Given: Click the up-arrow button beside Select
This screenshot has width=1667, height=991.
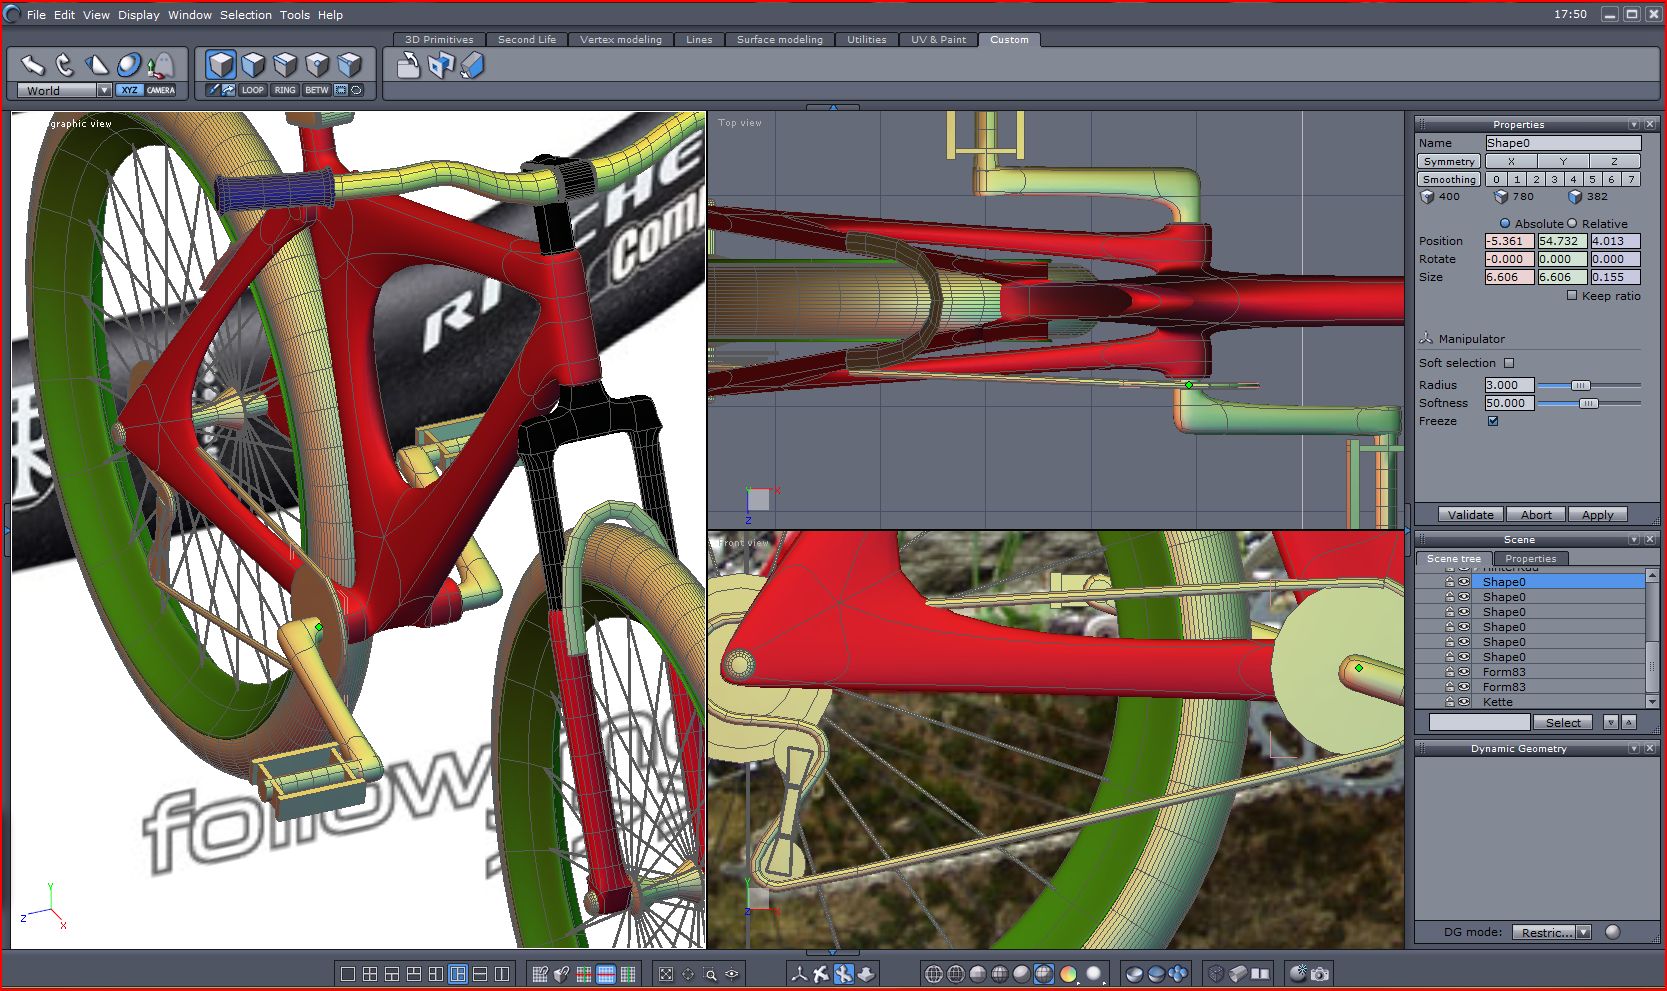Looking at the screenshot, I should [x=1629, y=722].
